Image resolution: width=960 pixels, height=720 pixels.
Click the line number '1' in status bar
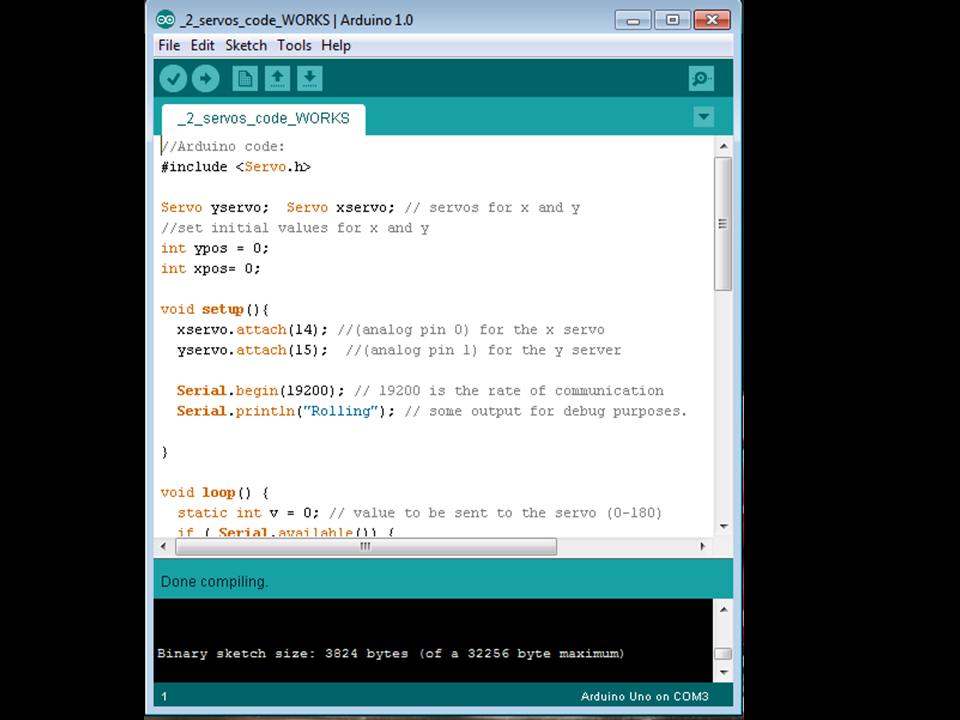164,696
